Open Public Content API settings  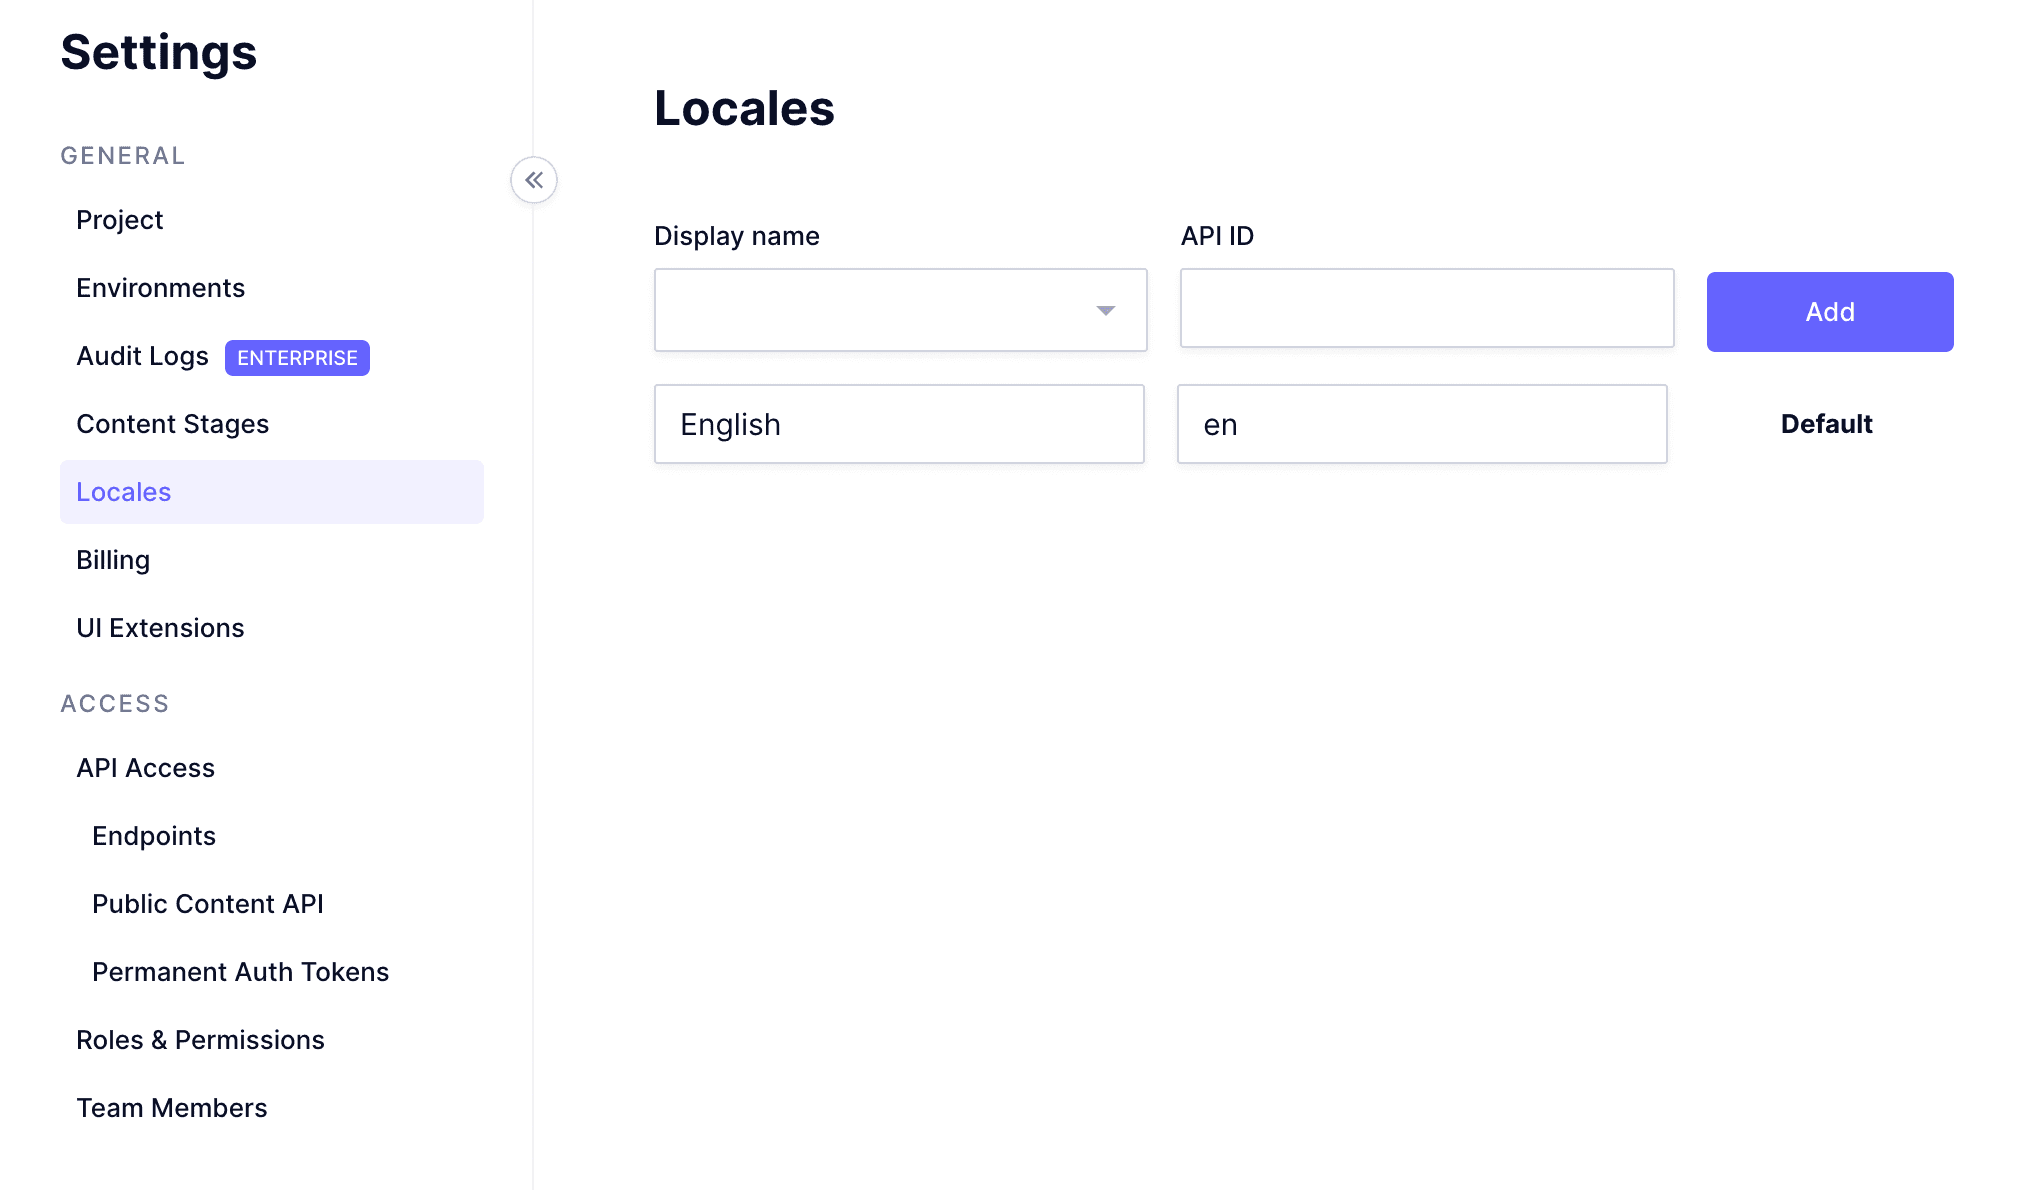[208, 903]
